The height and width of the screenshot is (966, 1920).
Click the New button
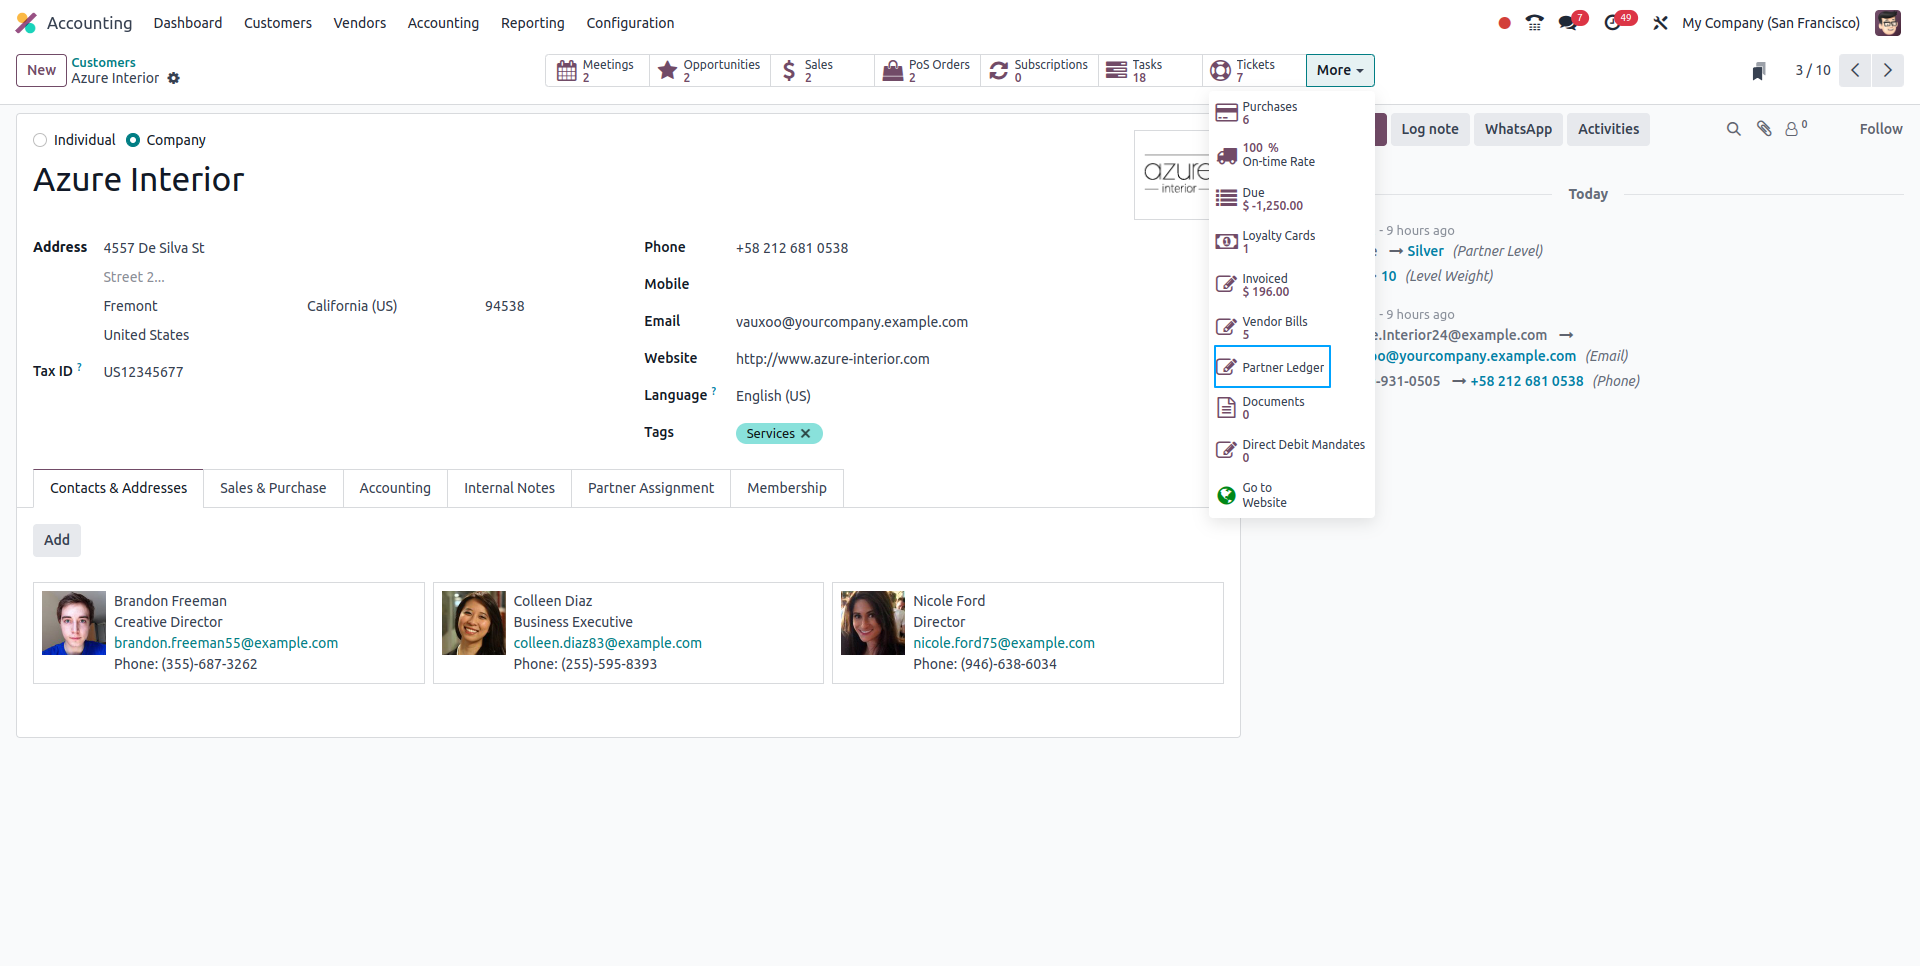point(41,70)
